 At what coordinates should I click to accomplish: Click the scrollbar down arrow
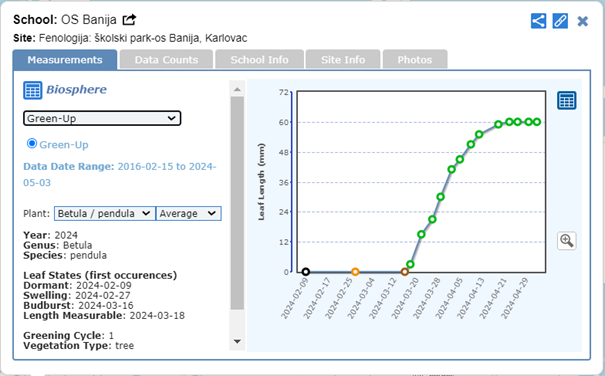click(237, 341)
